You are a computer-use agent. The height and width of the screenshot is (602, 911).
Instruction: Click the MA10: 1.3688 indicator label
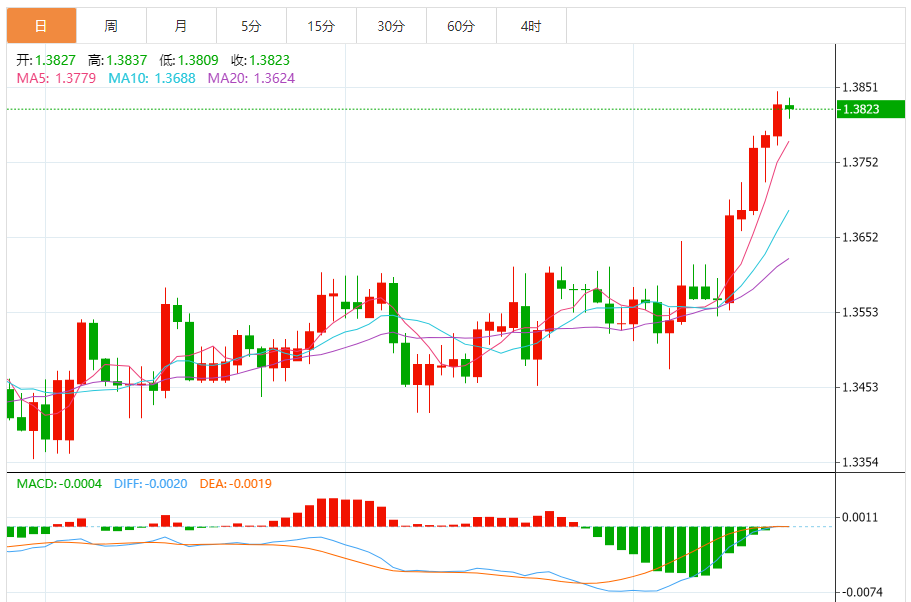[x=152, y=78]
